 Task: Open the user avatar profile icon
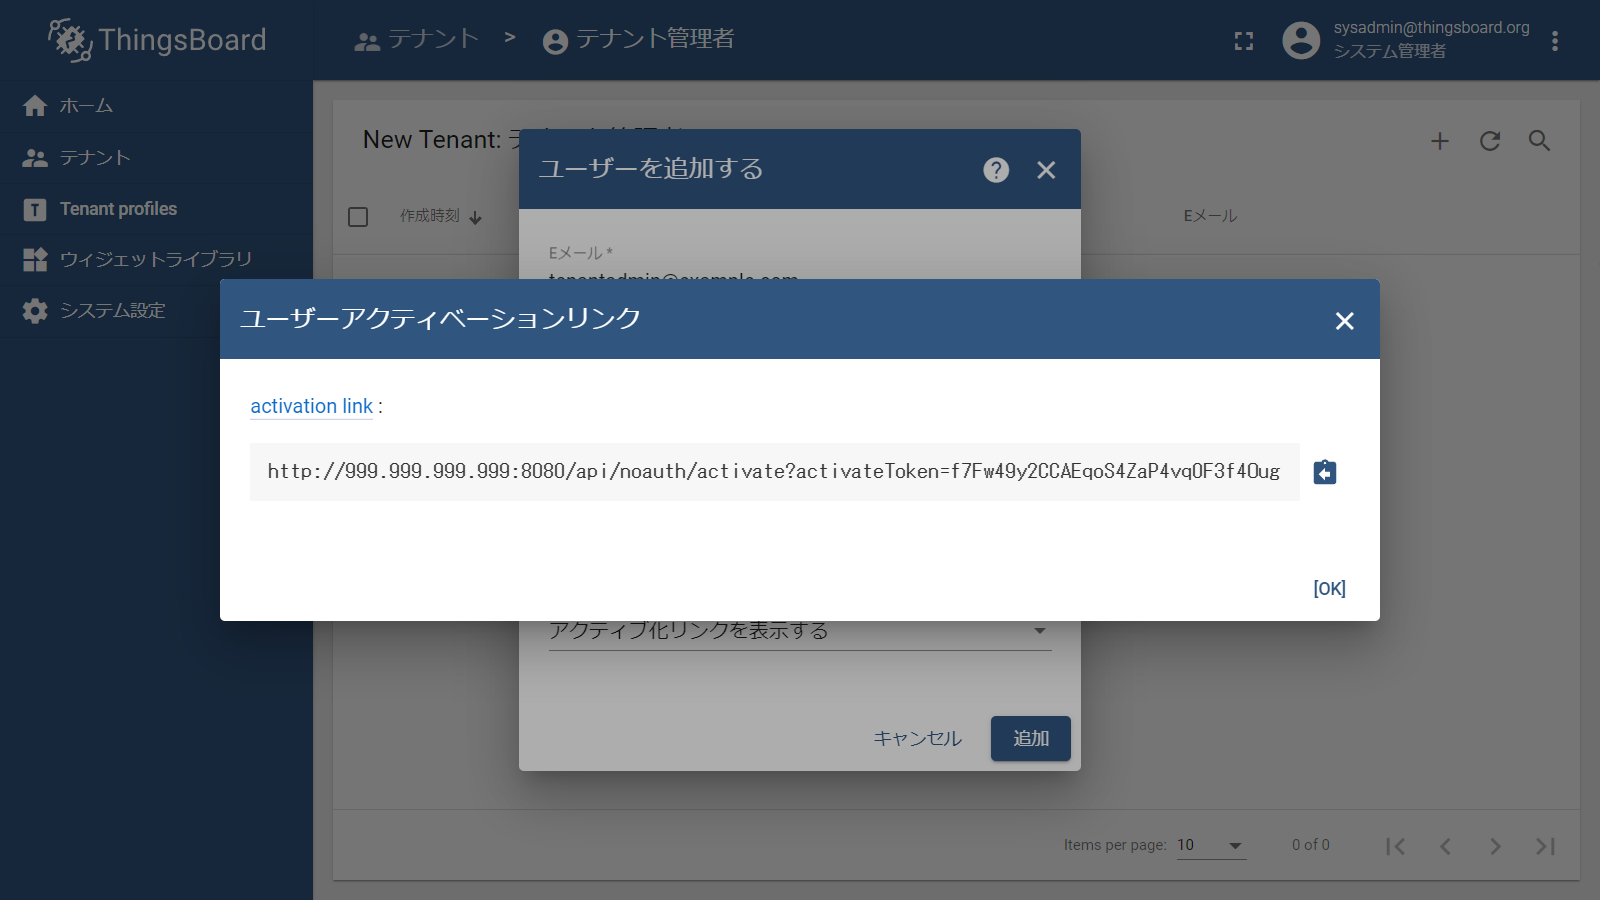(x=1301, y=40)
